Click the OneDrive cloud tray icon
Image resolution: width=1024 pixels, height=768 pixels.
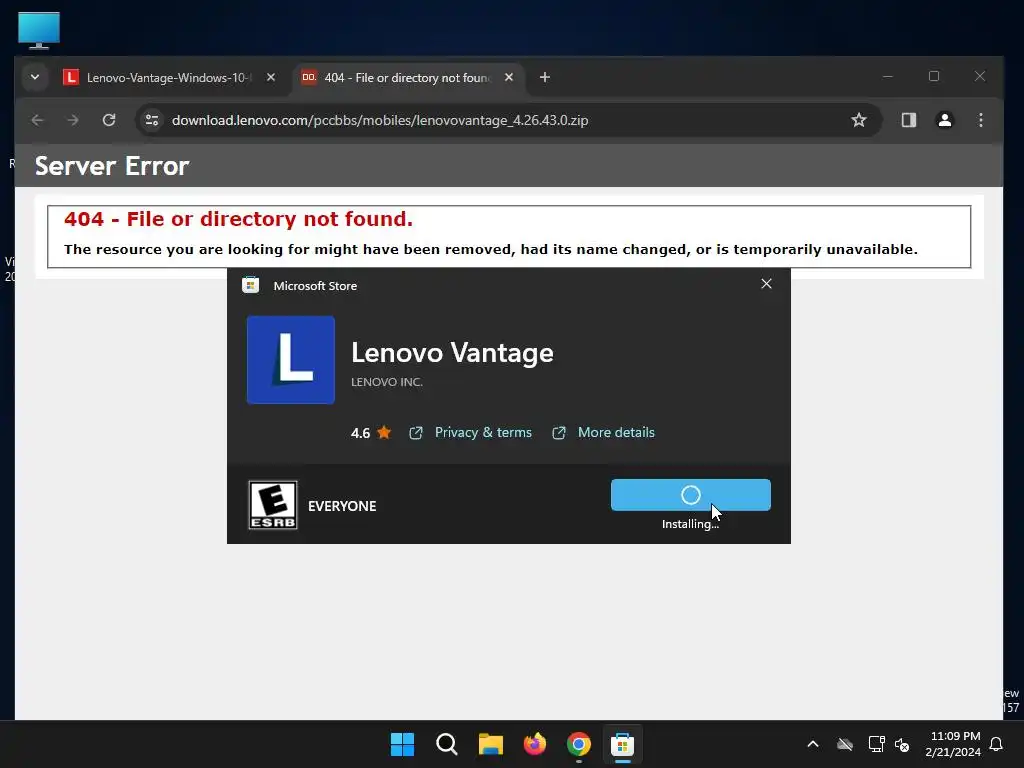click(845, 744)
